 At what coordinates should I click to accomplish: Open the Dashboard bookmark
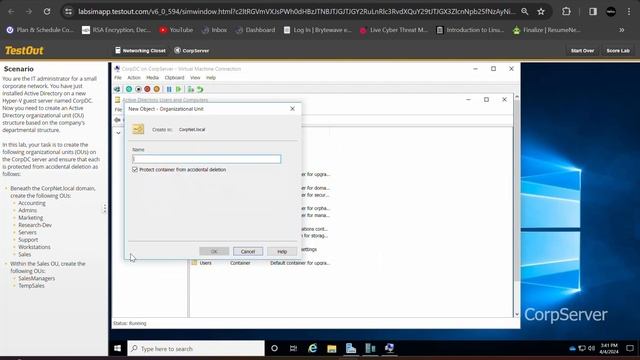pyautogui.click(x=255, y=30)
